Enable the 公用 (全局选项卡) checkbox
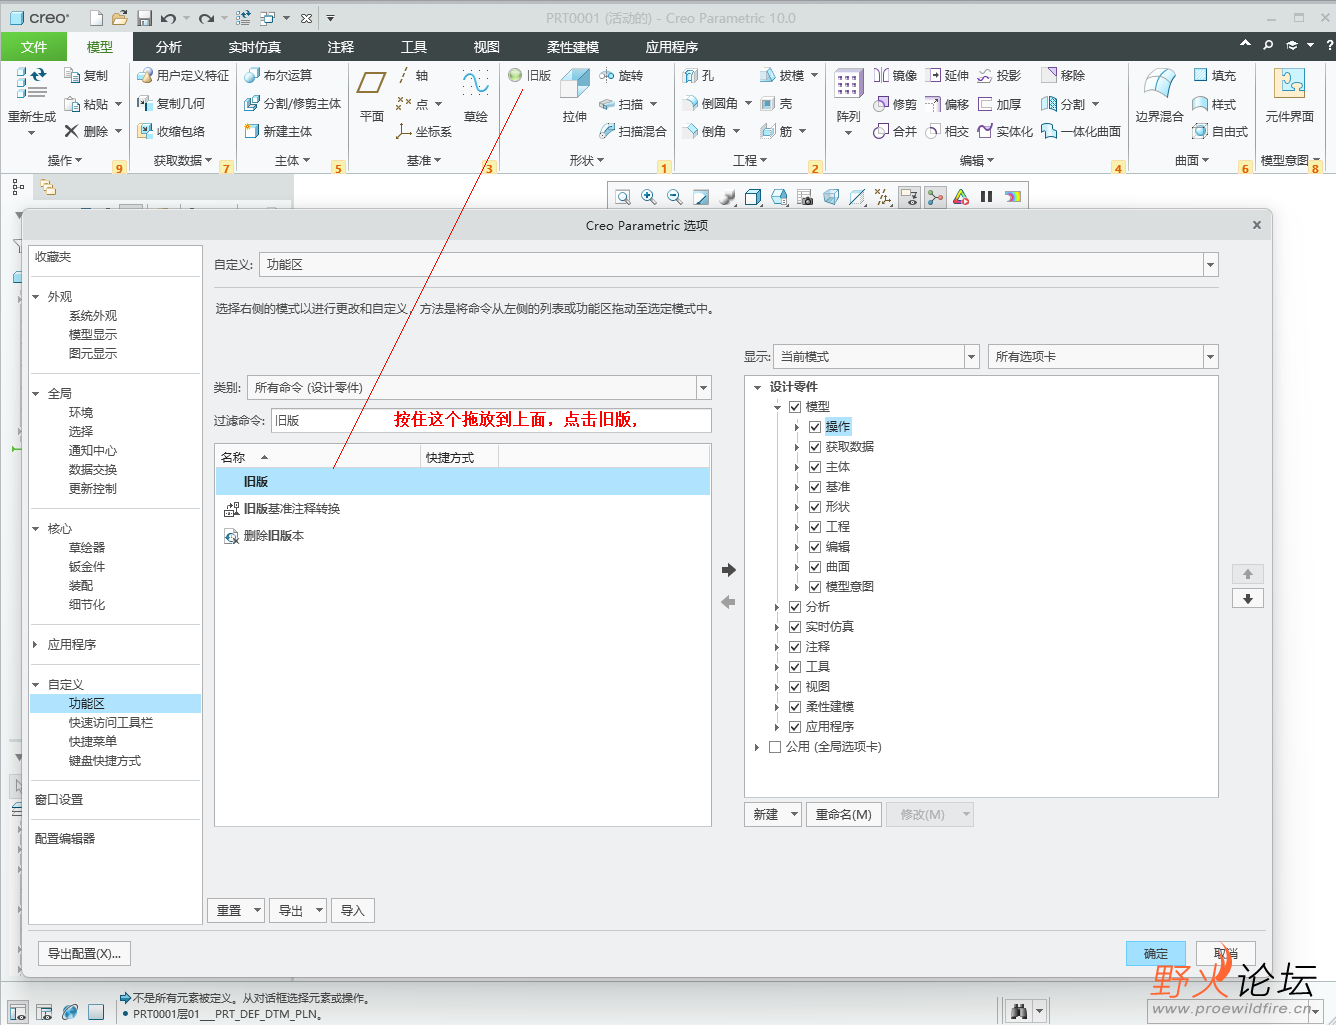This screenshot has height=1025, width=1336. (x=775, y=747)
